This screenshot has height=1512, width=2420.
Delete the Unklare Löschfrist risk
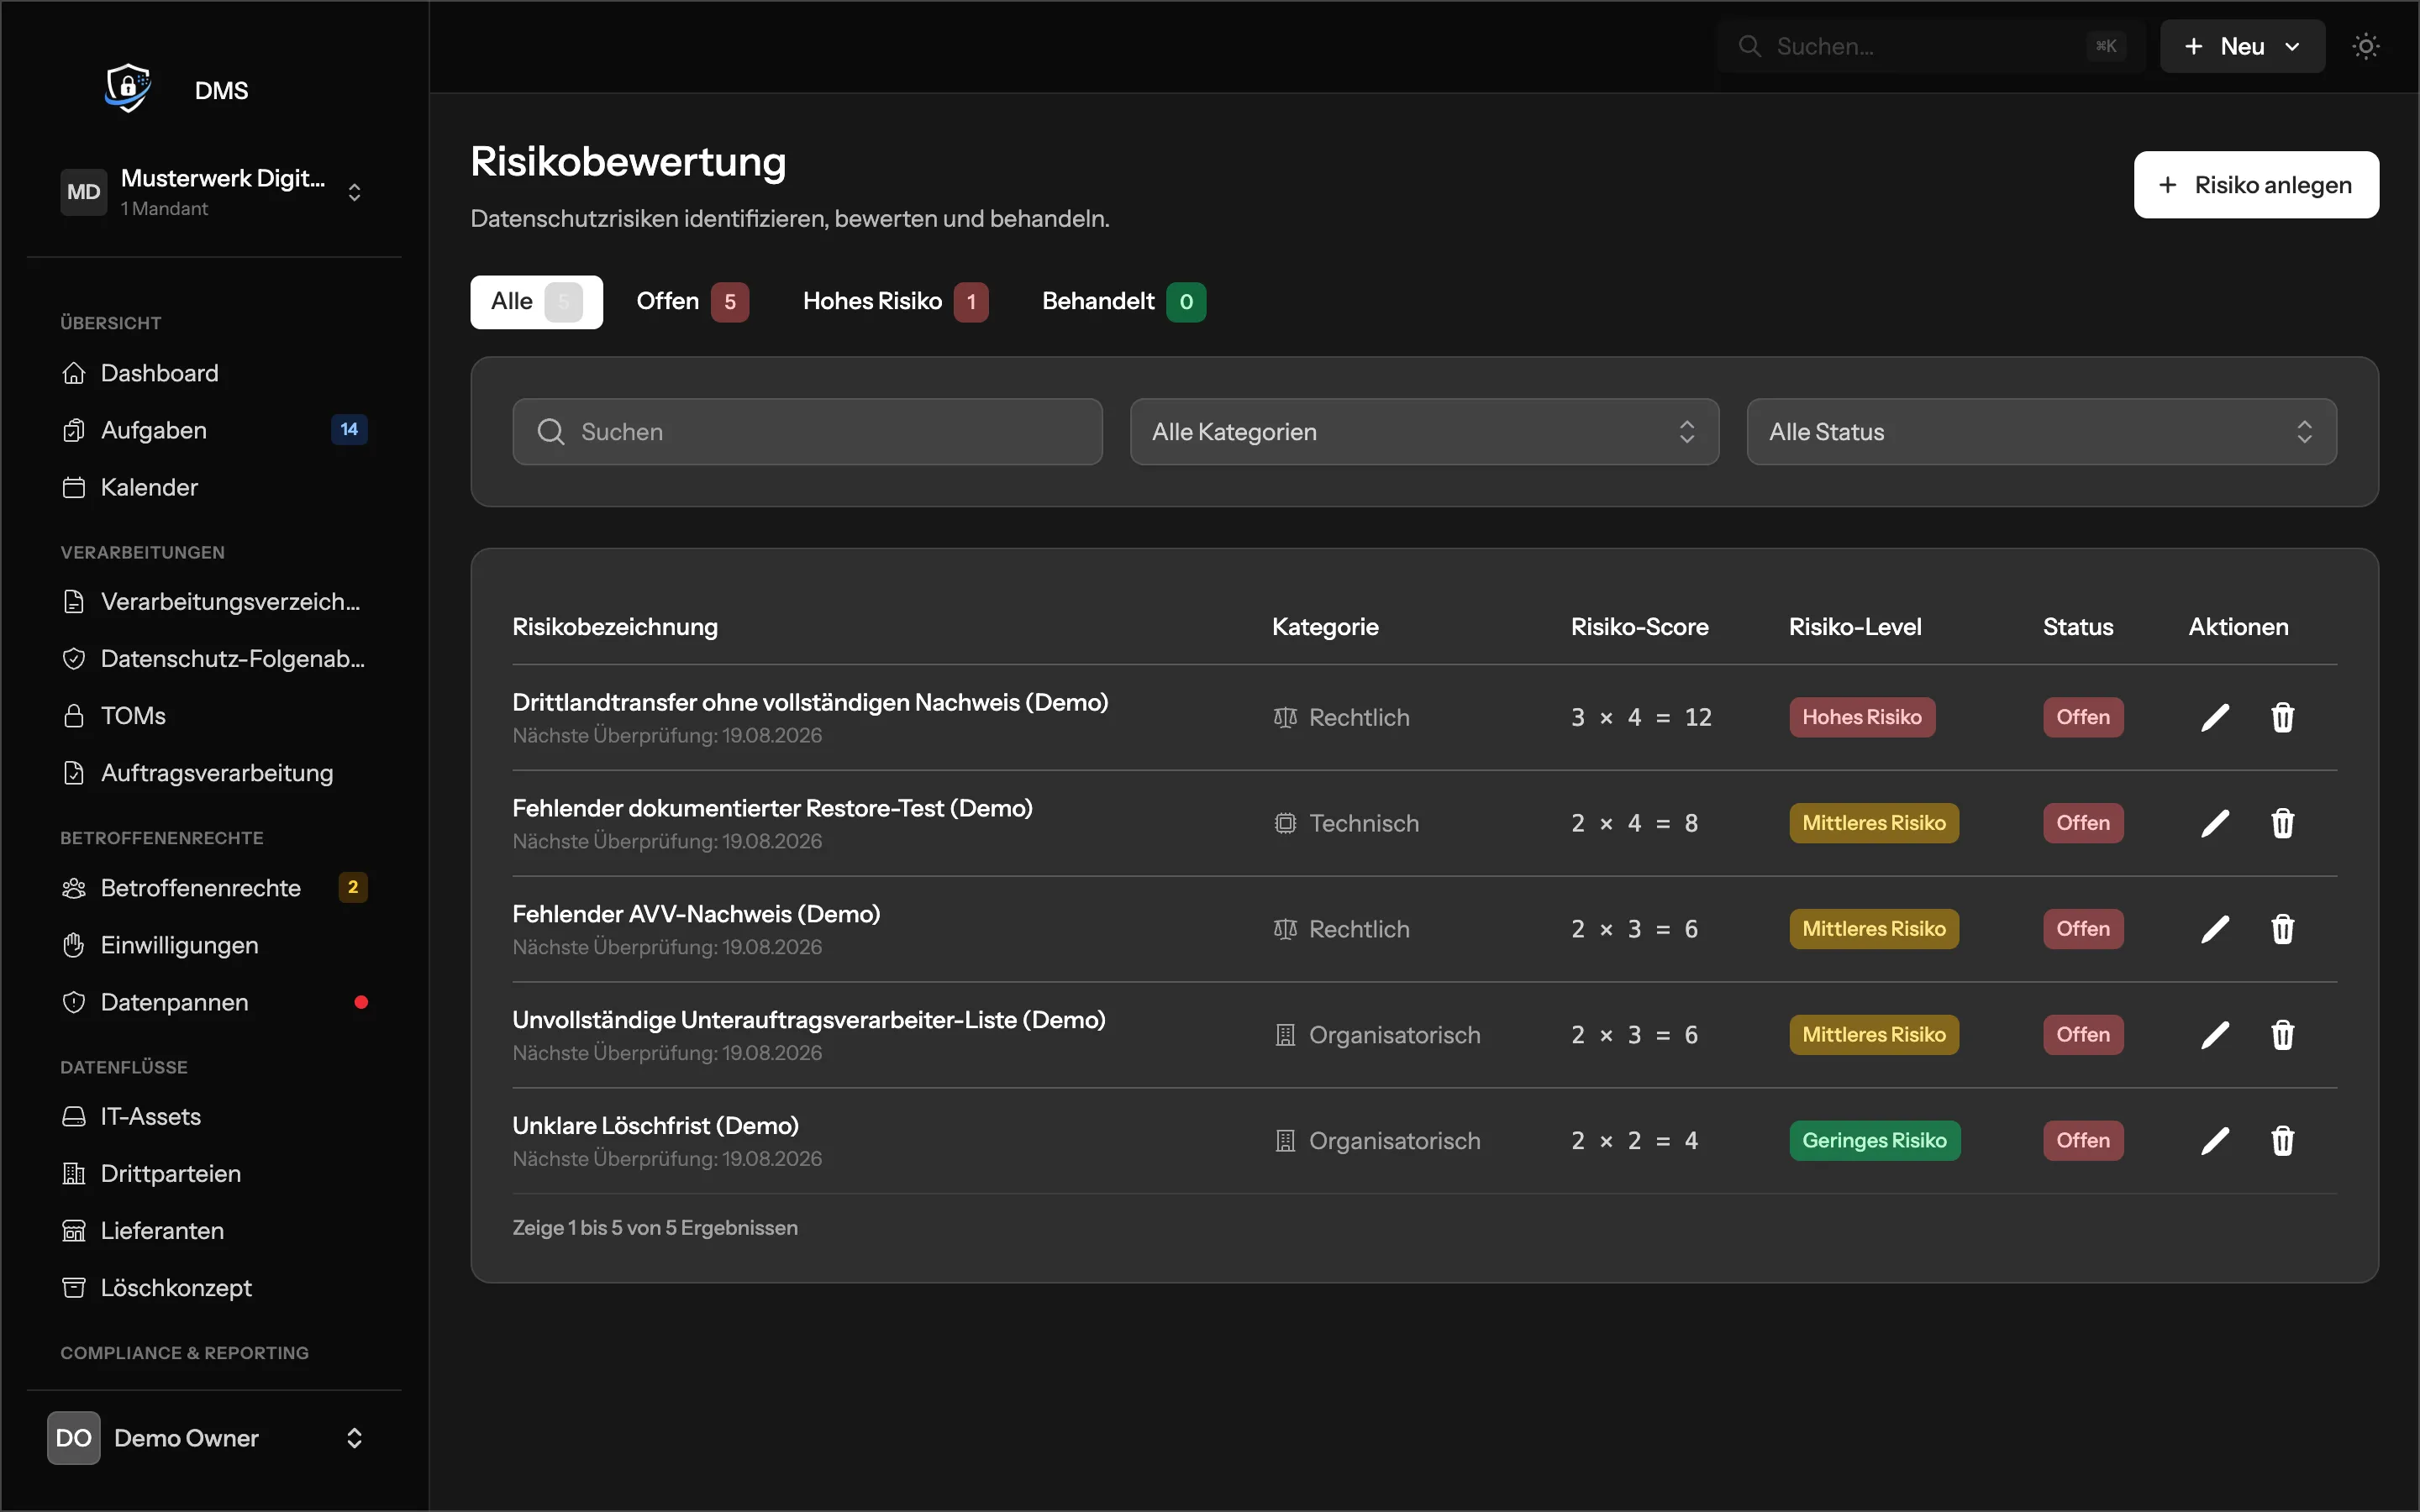(x=2282, y=1141)
